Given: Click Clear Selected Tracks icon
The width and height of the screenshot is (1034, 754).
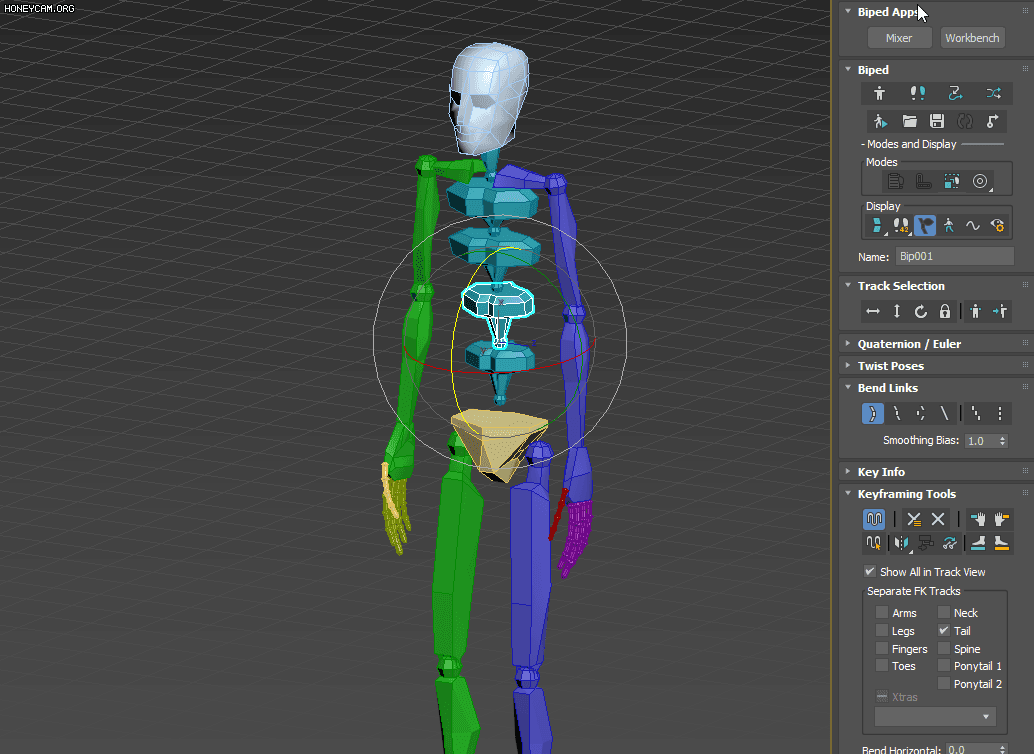Looking at the screenshot, I should pyautogui.click(x=913, y=519).
